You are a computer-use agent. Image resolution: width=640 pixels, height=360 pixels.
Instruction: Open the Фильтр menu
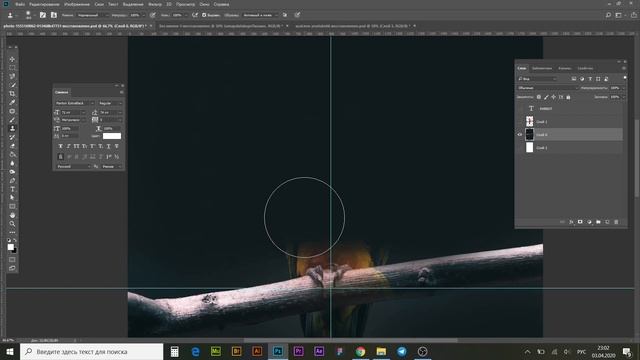[155, 4]
